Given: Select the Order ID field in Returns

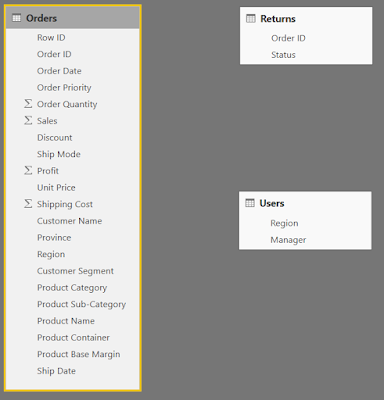Looking at the screenshot, I should 288,38.
